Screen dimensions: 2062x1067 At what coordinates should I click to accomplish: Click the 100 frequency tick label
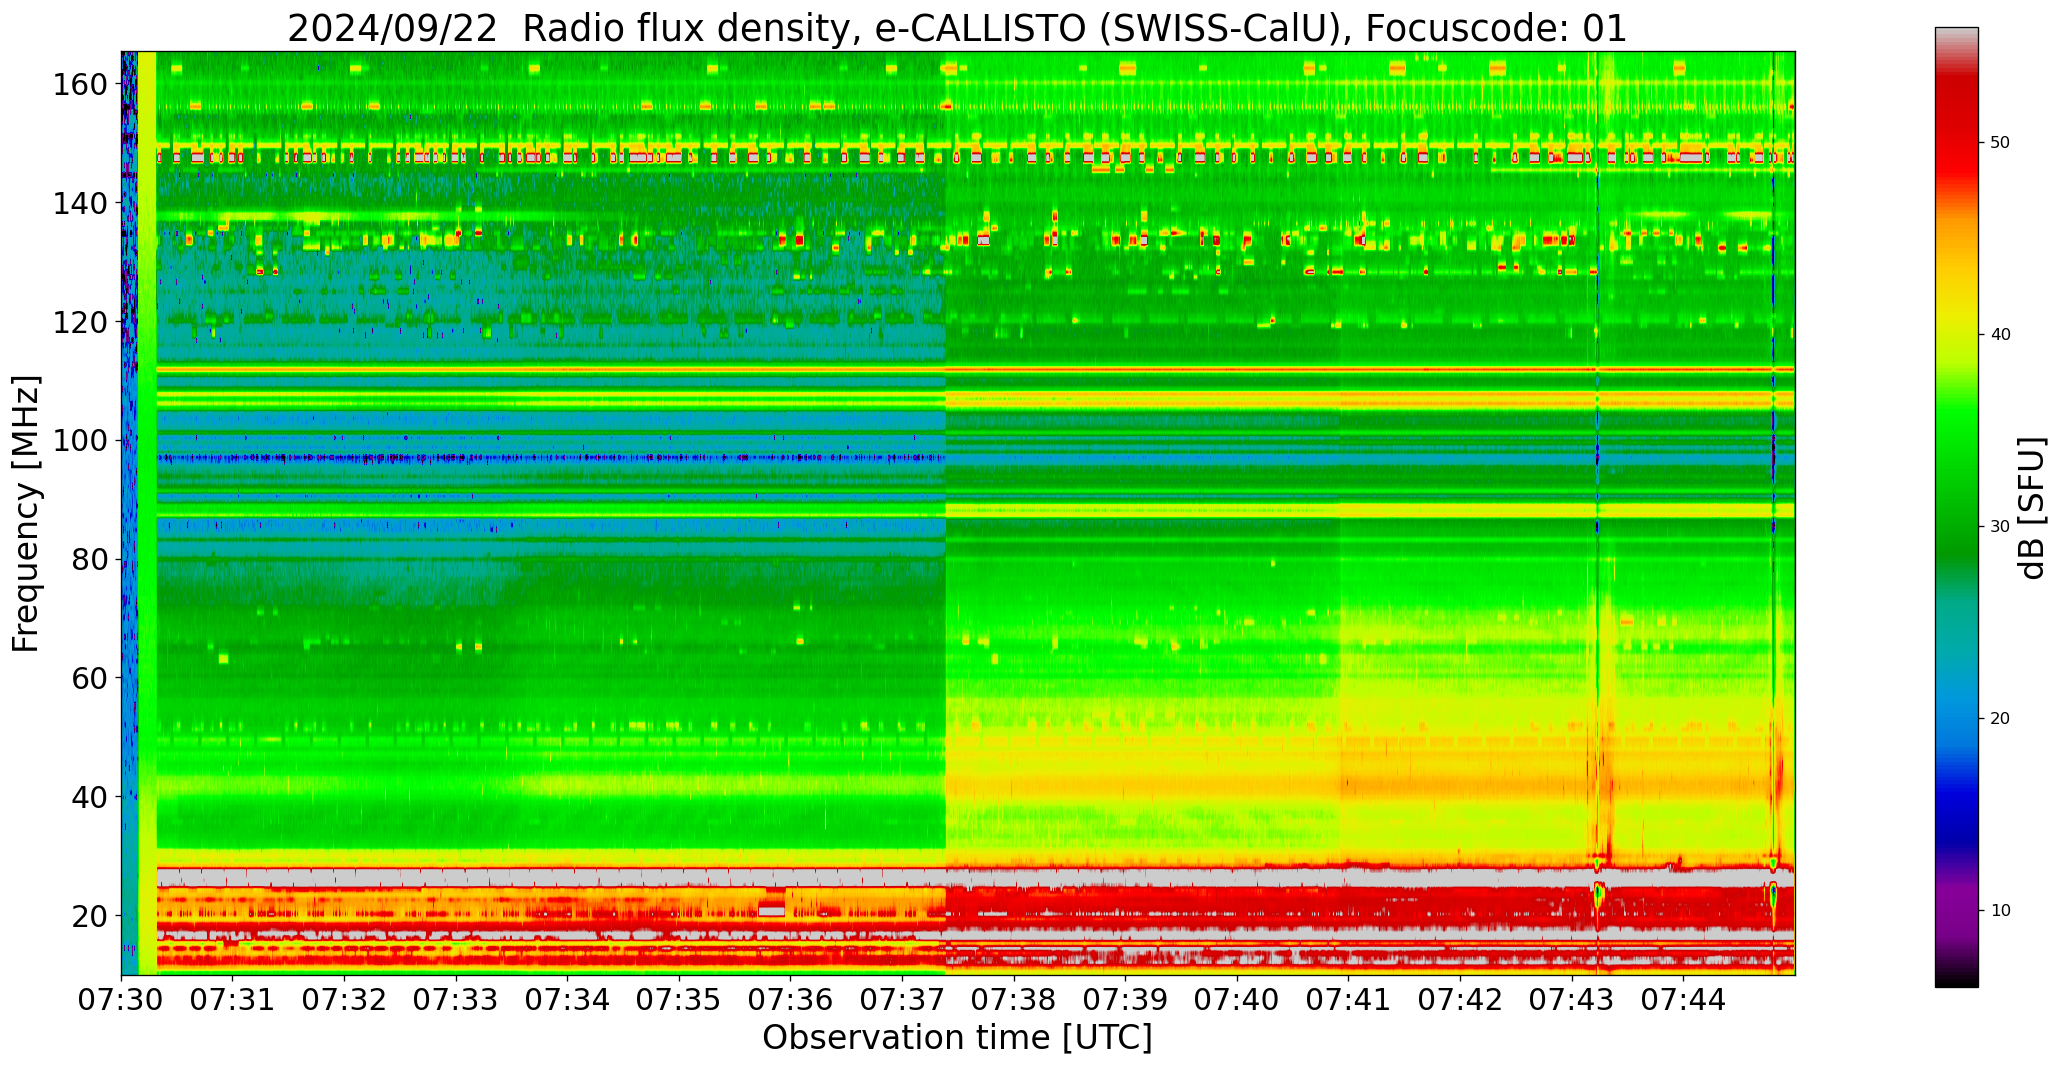coord(78,440)
